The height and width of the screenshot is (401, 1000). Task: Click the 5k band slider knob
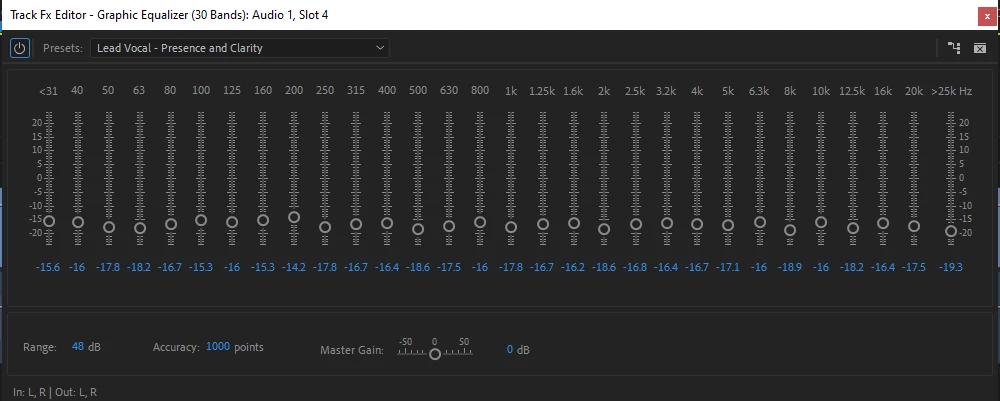point(728,226)
